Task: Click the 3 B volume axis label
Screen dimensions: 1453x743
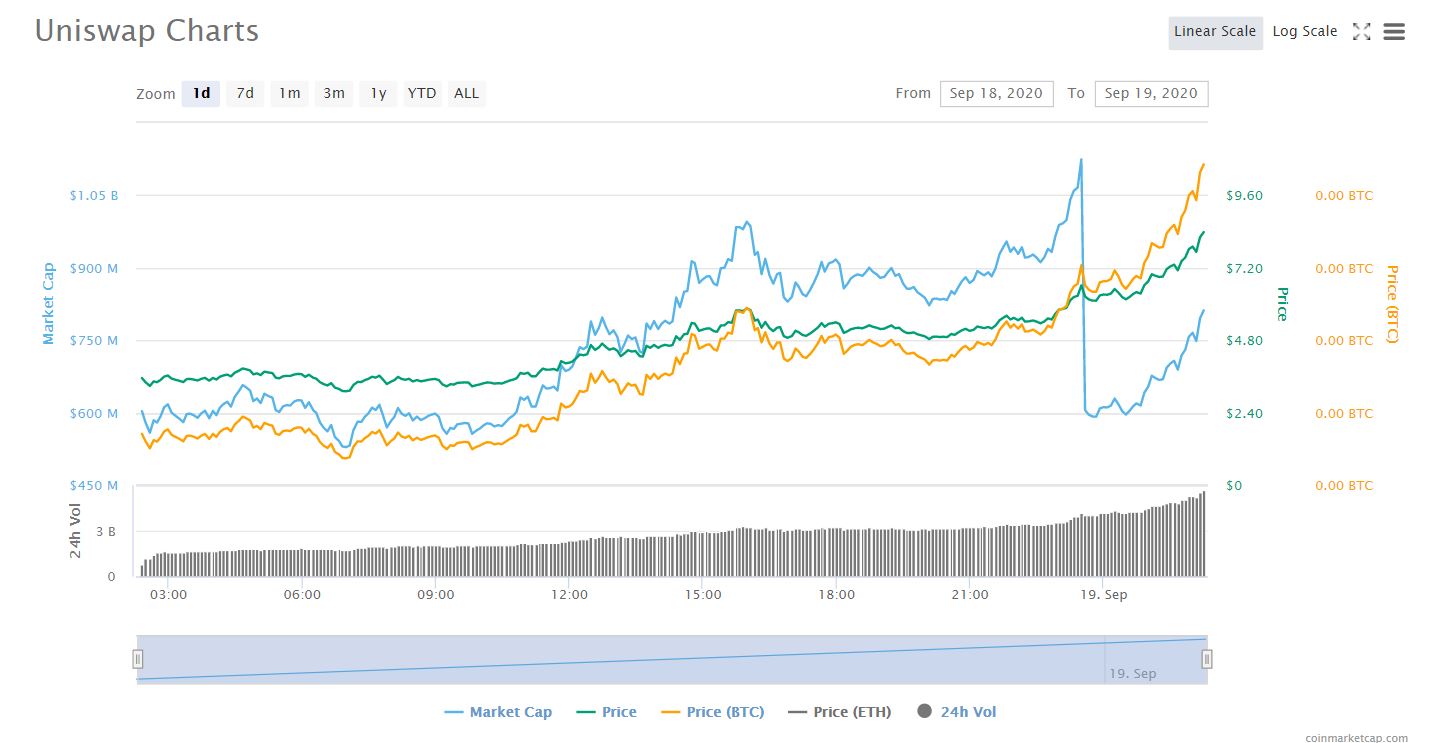Action: [x=107, y=531]
